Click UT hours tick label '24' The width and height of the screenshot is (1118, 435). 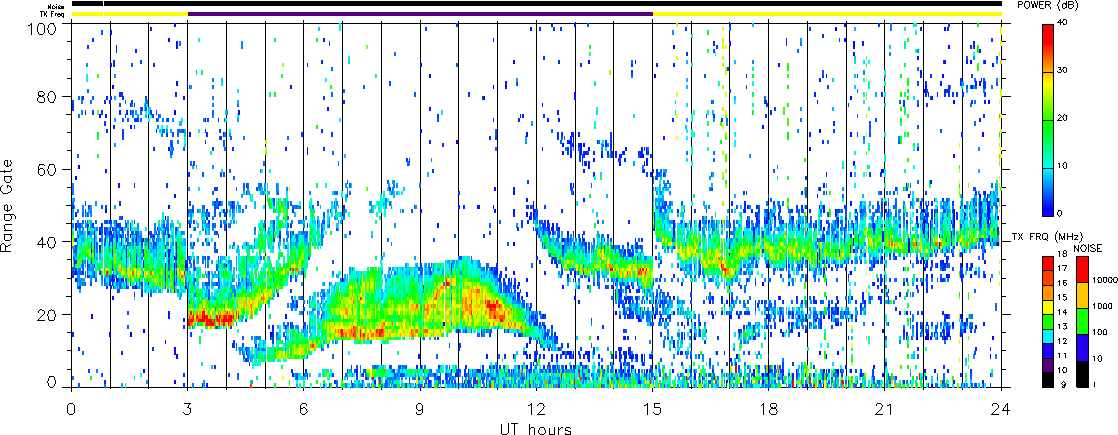[1002, 409]
